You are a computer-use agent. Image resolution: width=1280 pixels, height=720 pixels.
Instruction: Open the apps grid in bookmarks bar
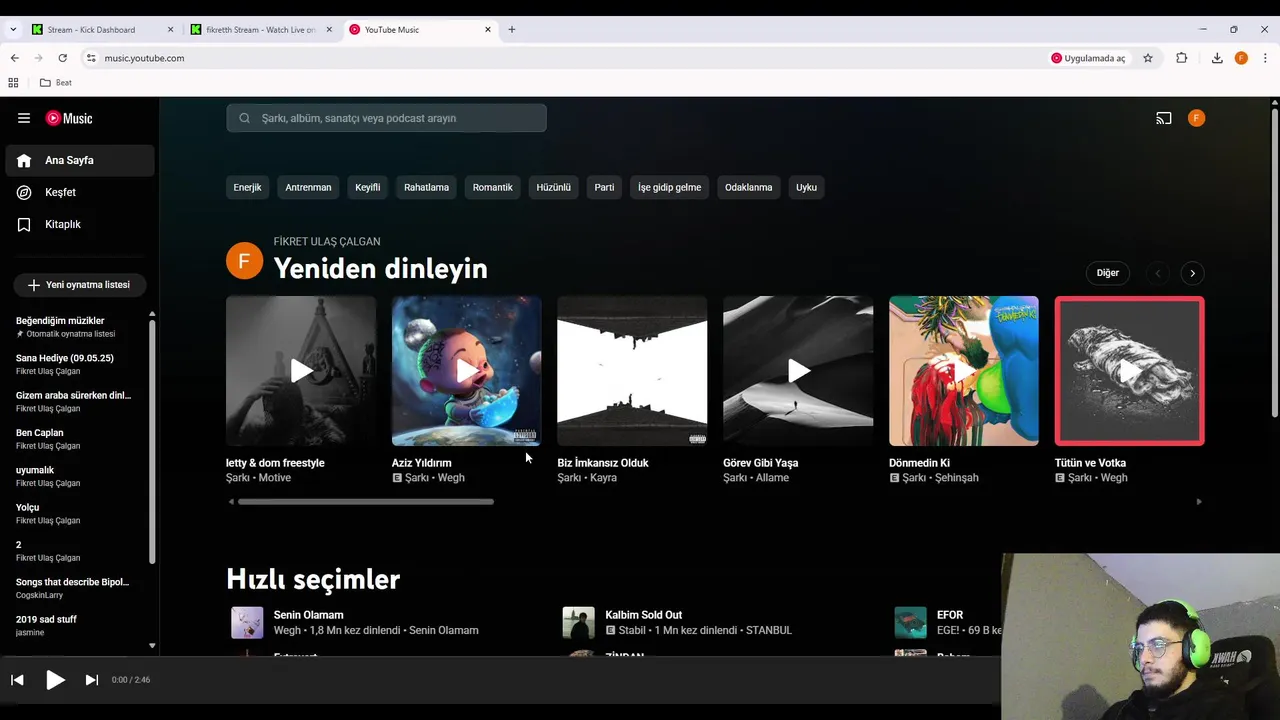click(x=14, y=83)
